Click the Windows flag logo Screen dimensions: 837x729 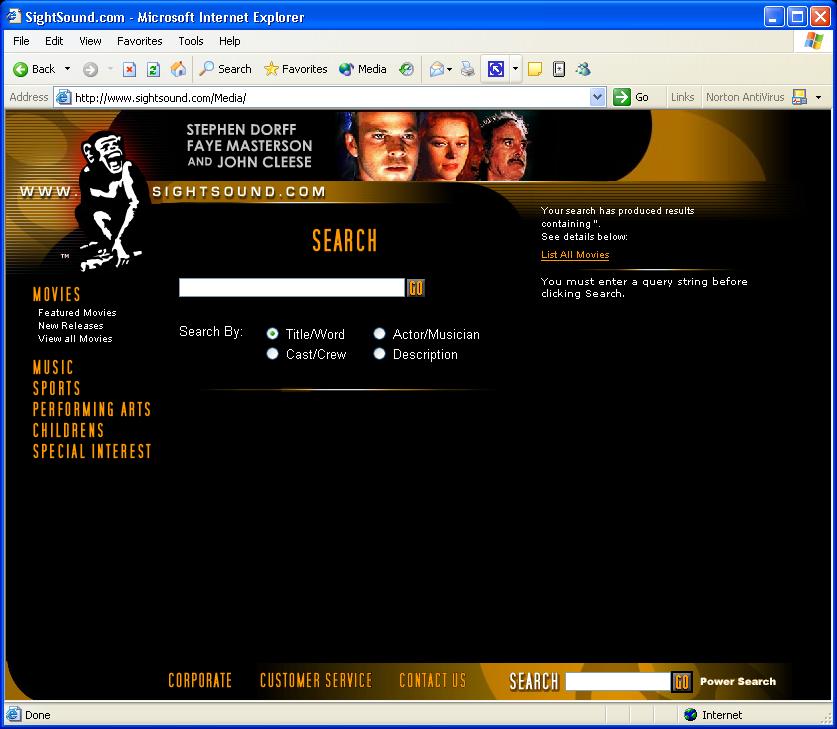[814, 41]
